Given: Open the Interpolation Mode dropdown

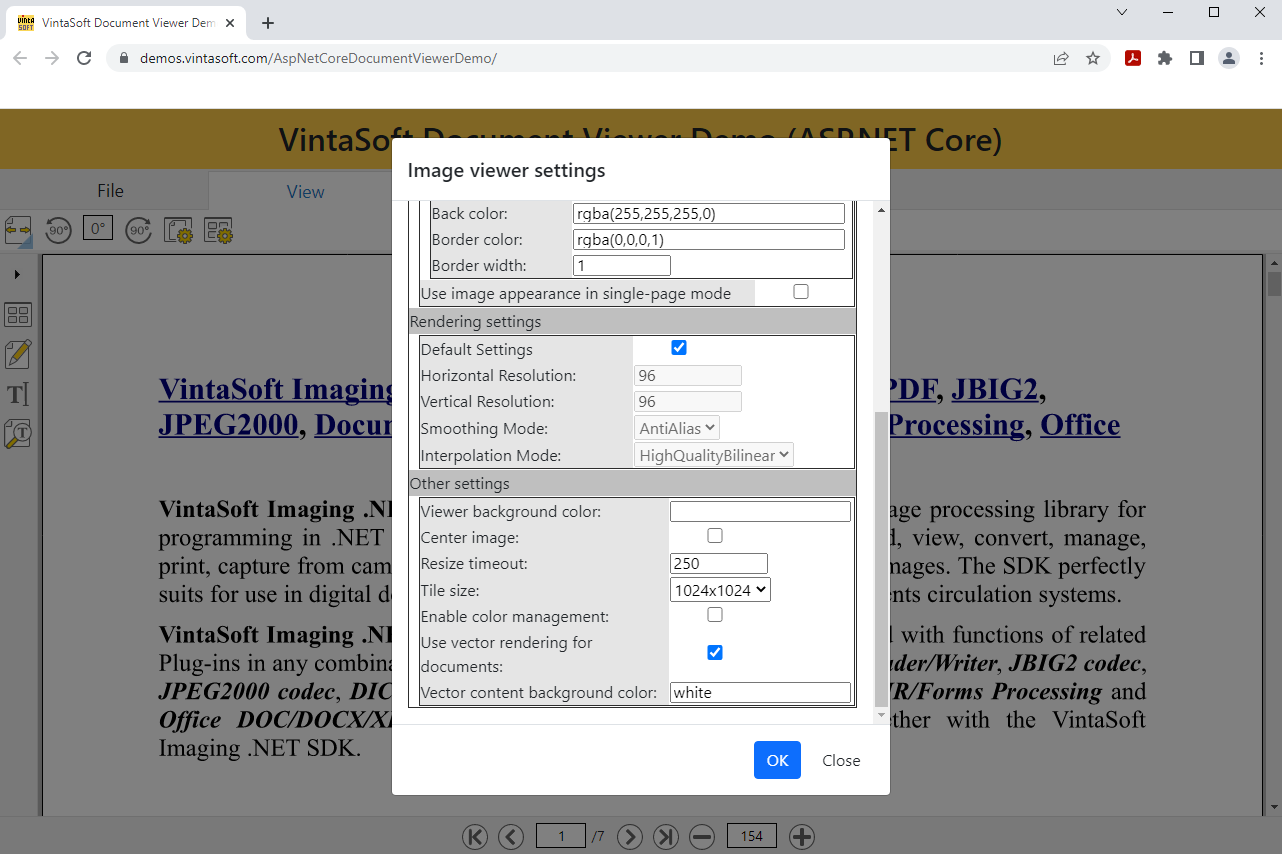Looking at the screenshot, I should click(x=714, y=455).
